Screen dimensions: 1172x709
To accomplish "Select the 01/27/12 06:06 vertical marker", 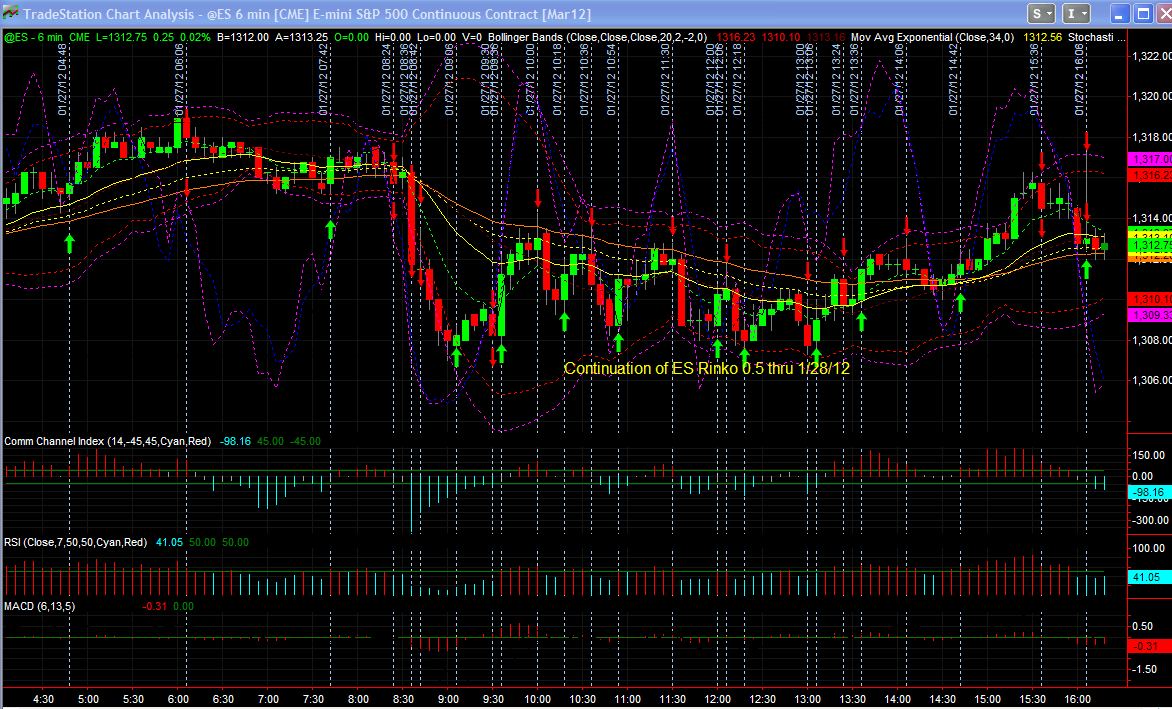I will click(x=179, y=78).
